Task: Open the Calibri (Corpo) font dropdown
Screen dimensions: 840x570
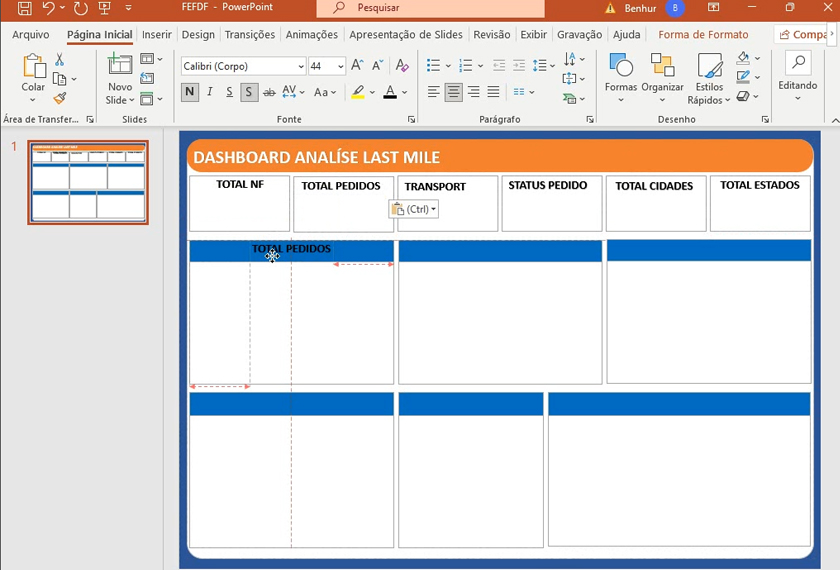Action: pyautogui.click(x=301, y=67)
